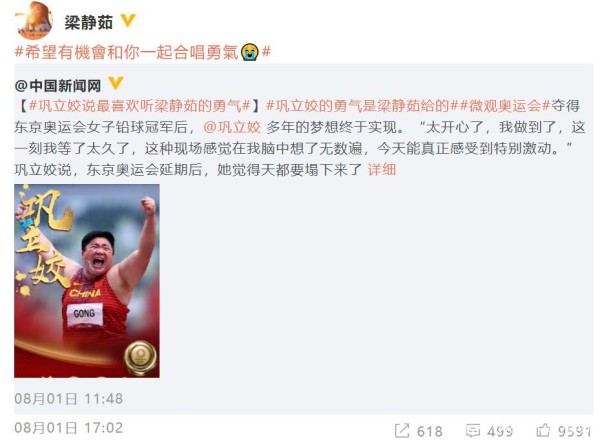Viewport: 600px width, 443px height.
Task: Click the crying emoji in hashtag
Action: pos(250,52)
